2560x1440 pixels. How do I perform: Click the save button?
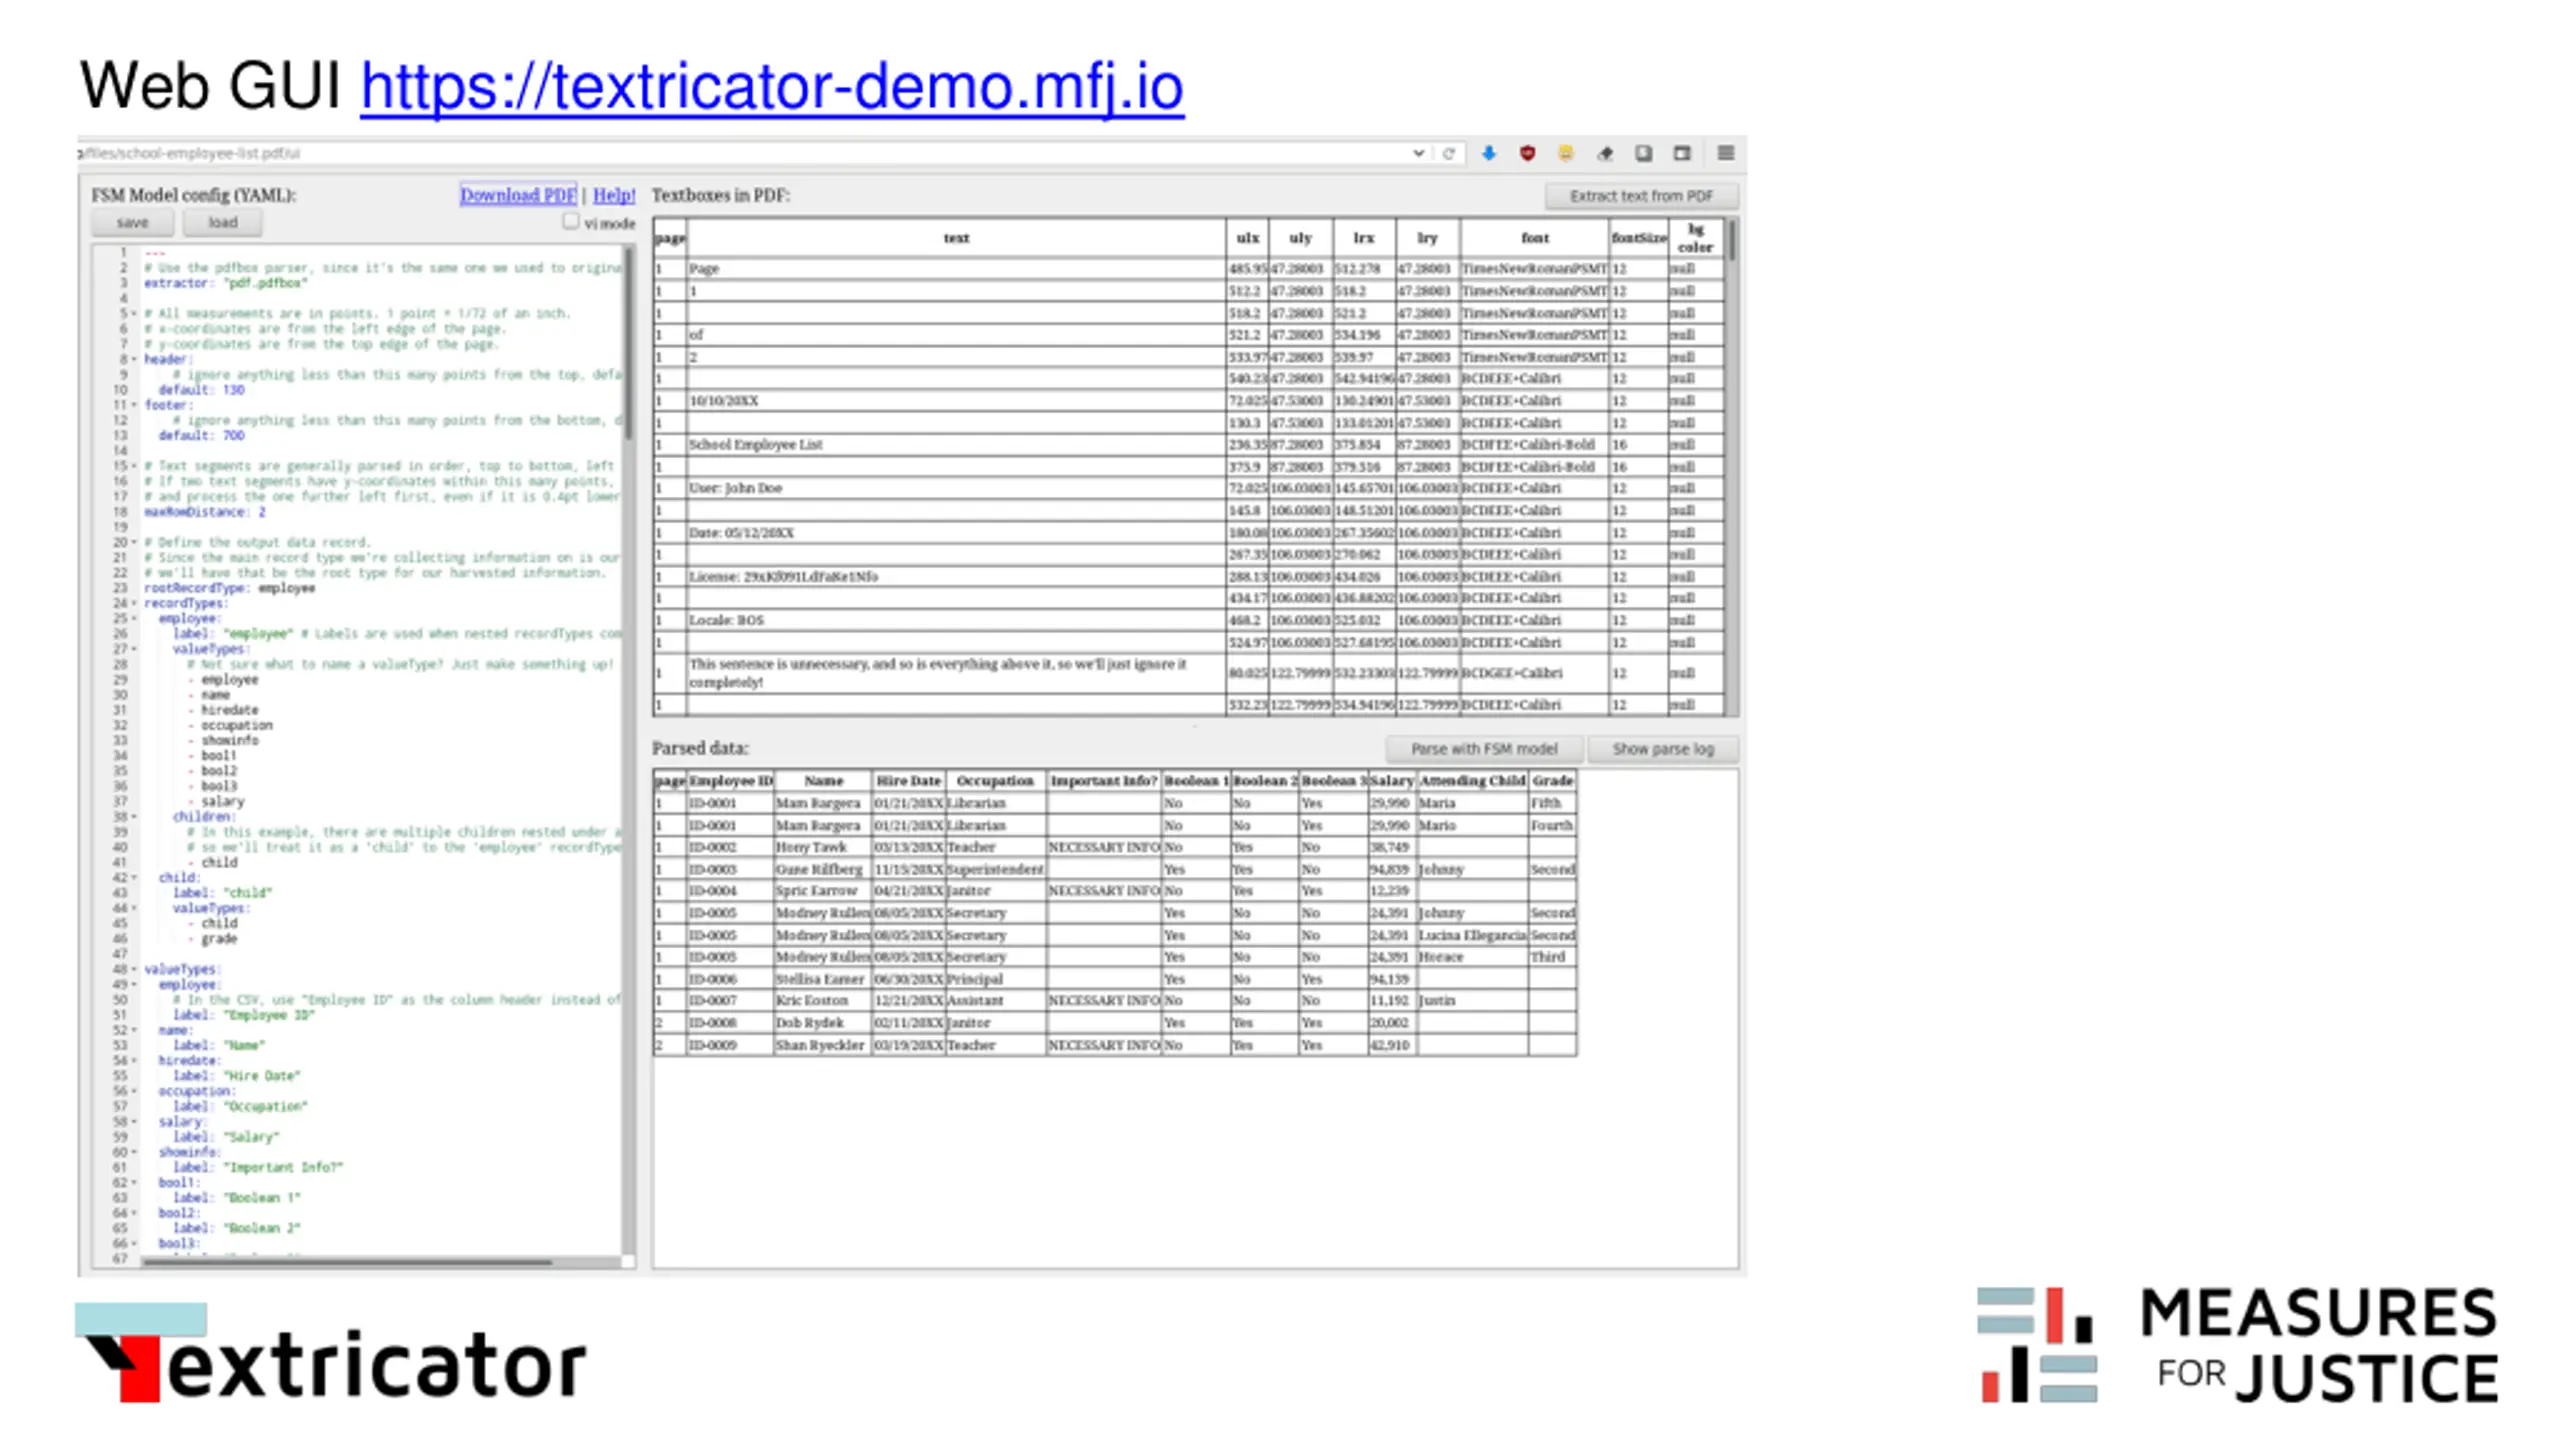(132, 222)
